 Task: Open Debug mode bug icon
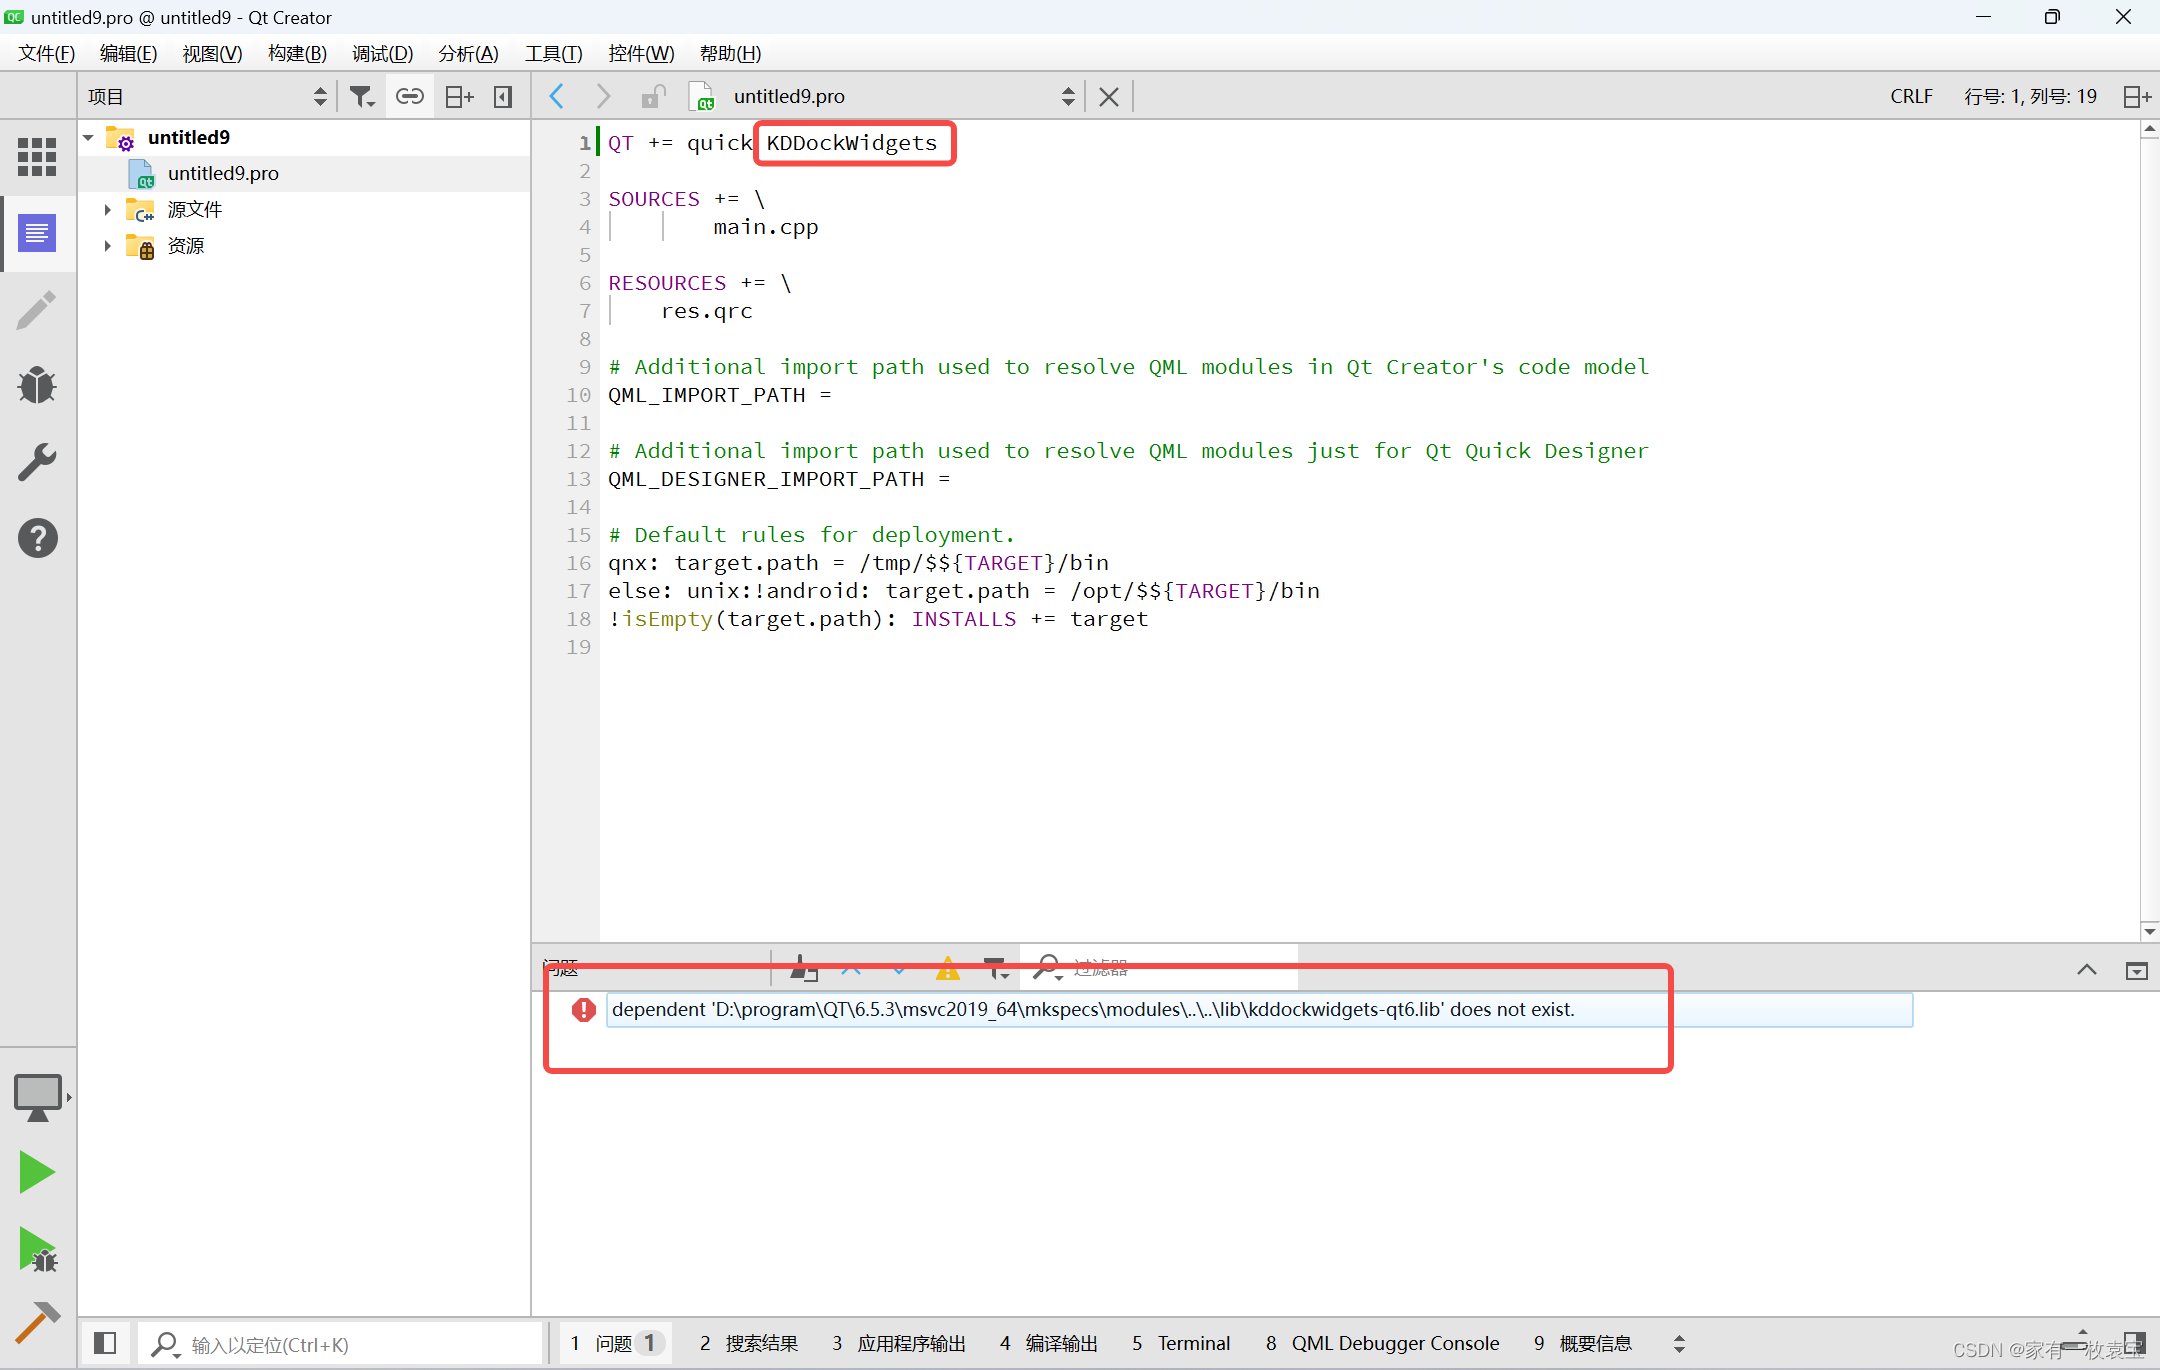(x=37, y=386)
